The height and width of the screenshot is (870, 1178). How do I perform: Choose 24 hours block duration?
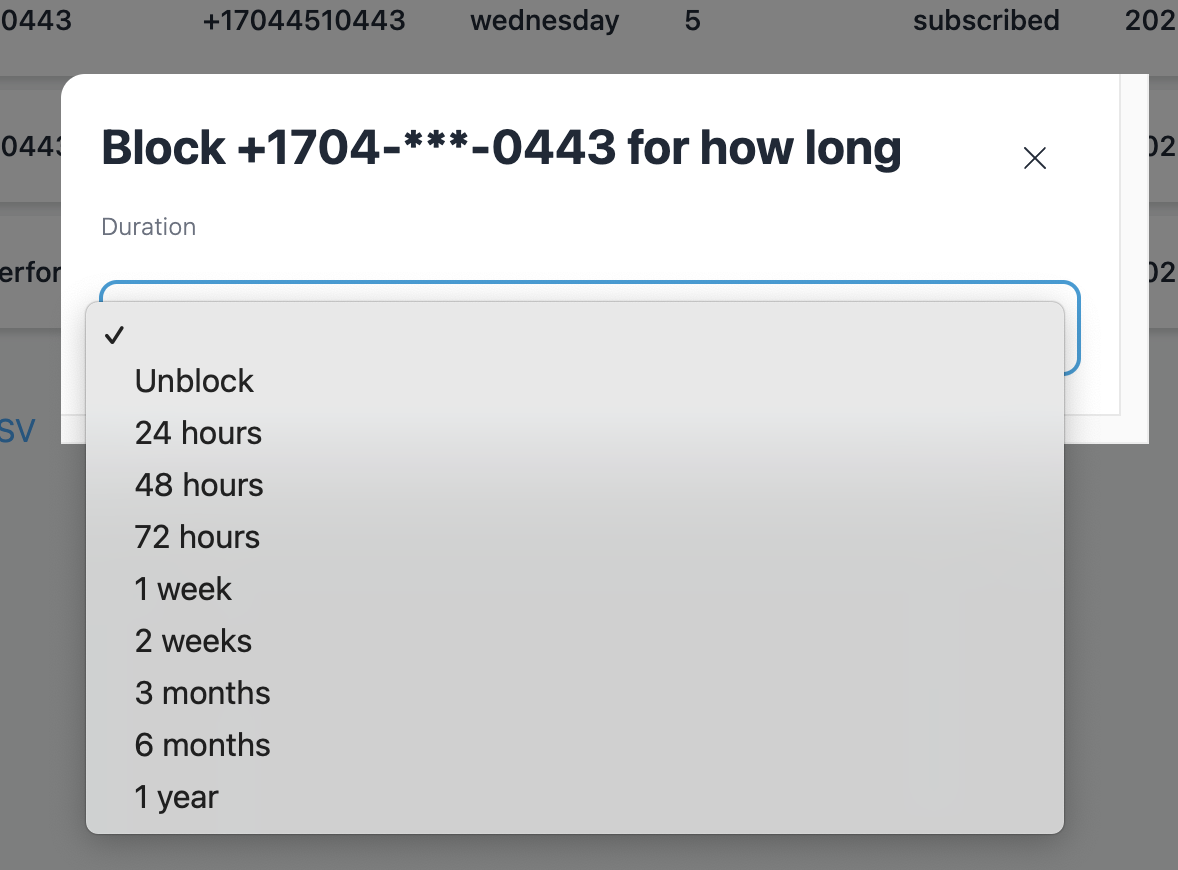tap(198, 433)
